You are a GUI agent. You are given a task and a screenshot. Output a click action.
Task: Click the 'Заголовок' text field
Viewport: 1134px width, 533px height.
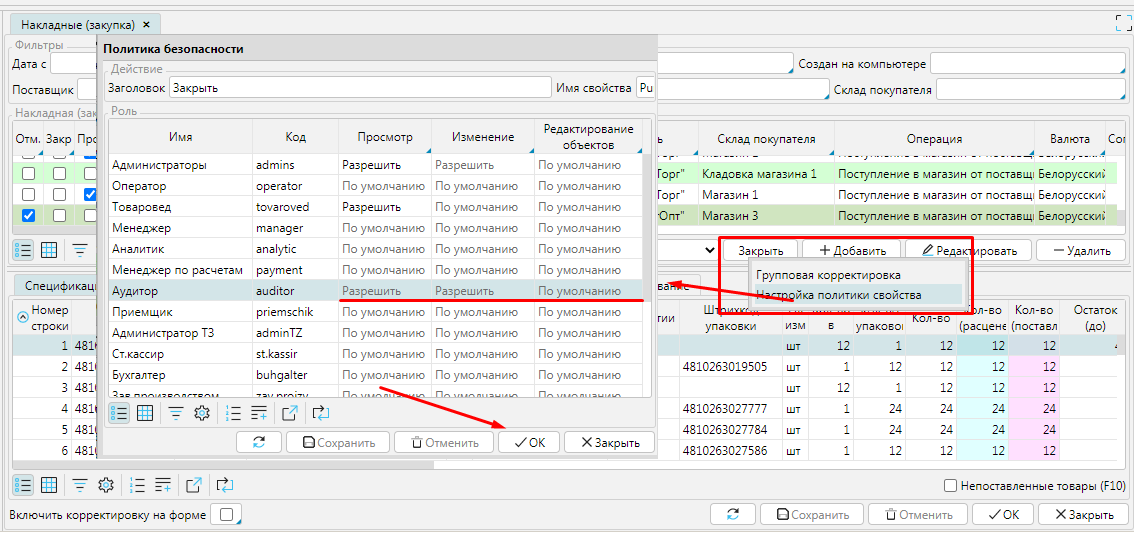(x=358, y=88)
